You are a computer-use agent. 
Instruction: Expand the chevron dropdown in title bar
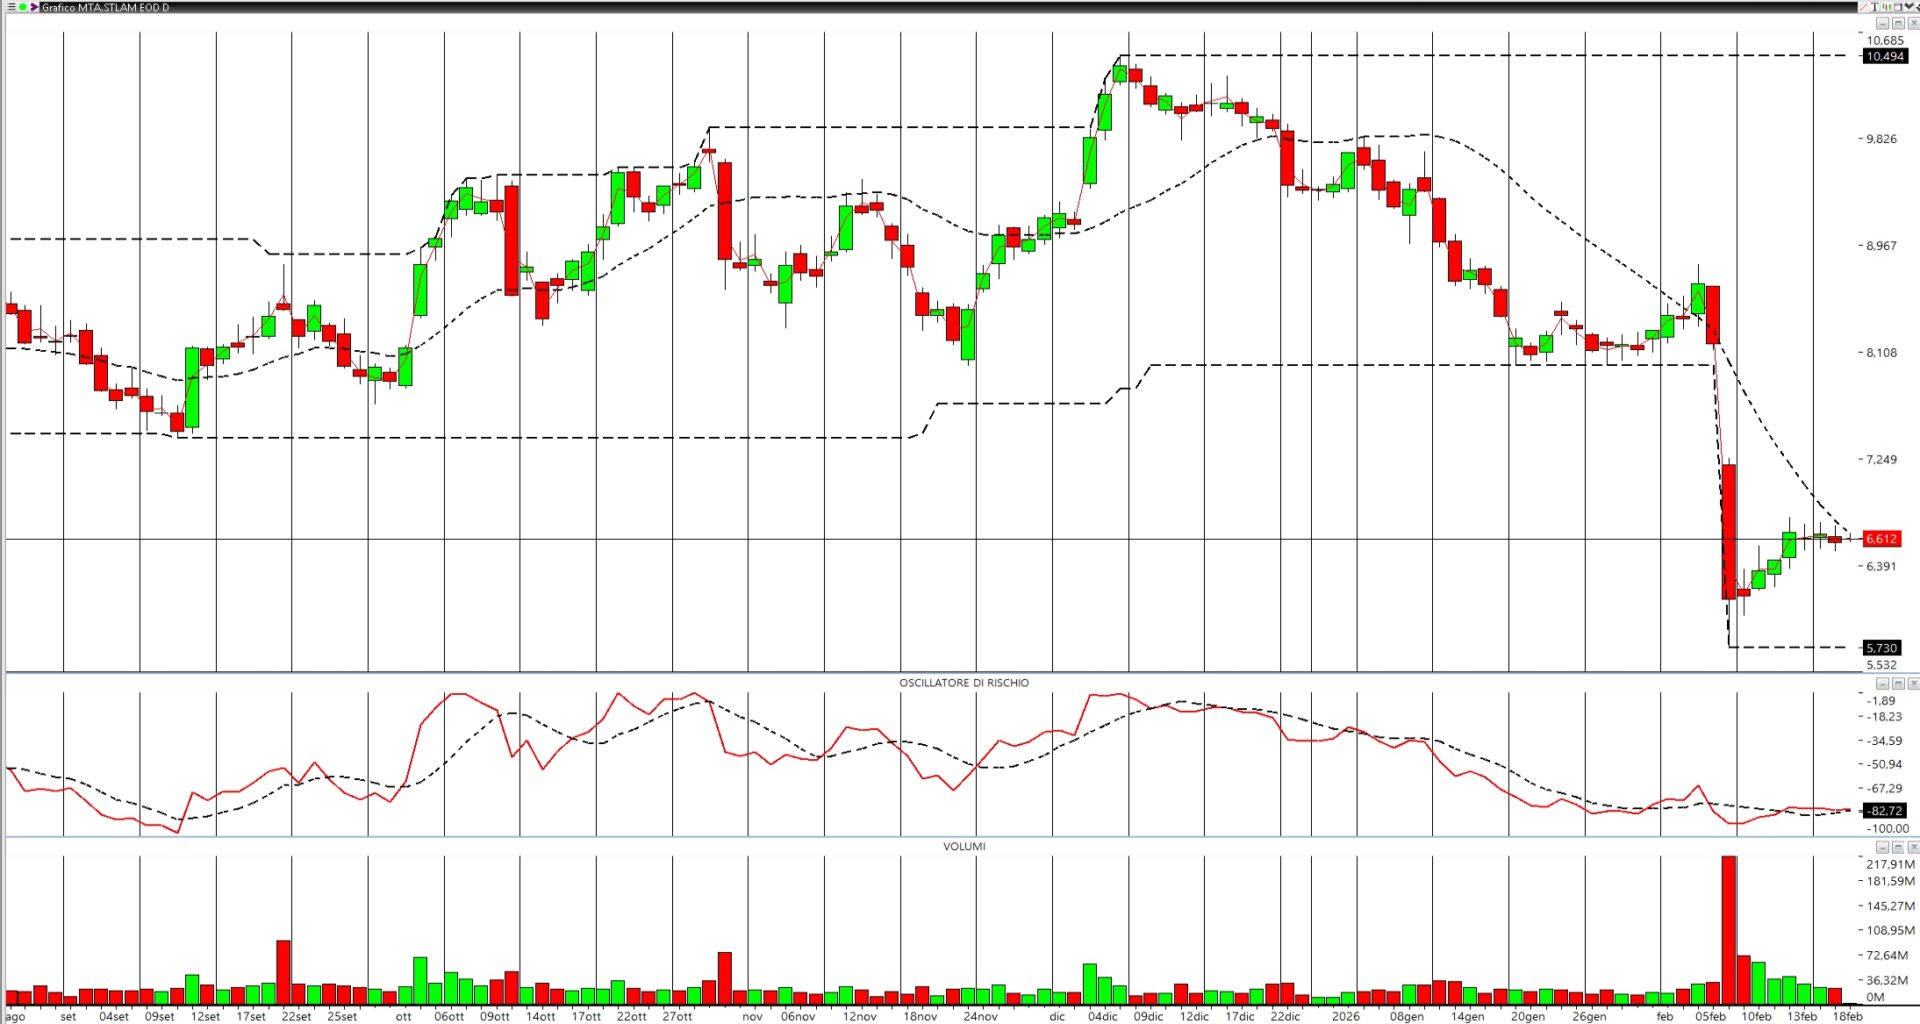click(x=1908, y=7)
